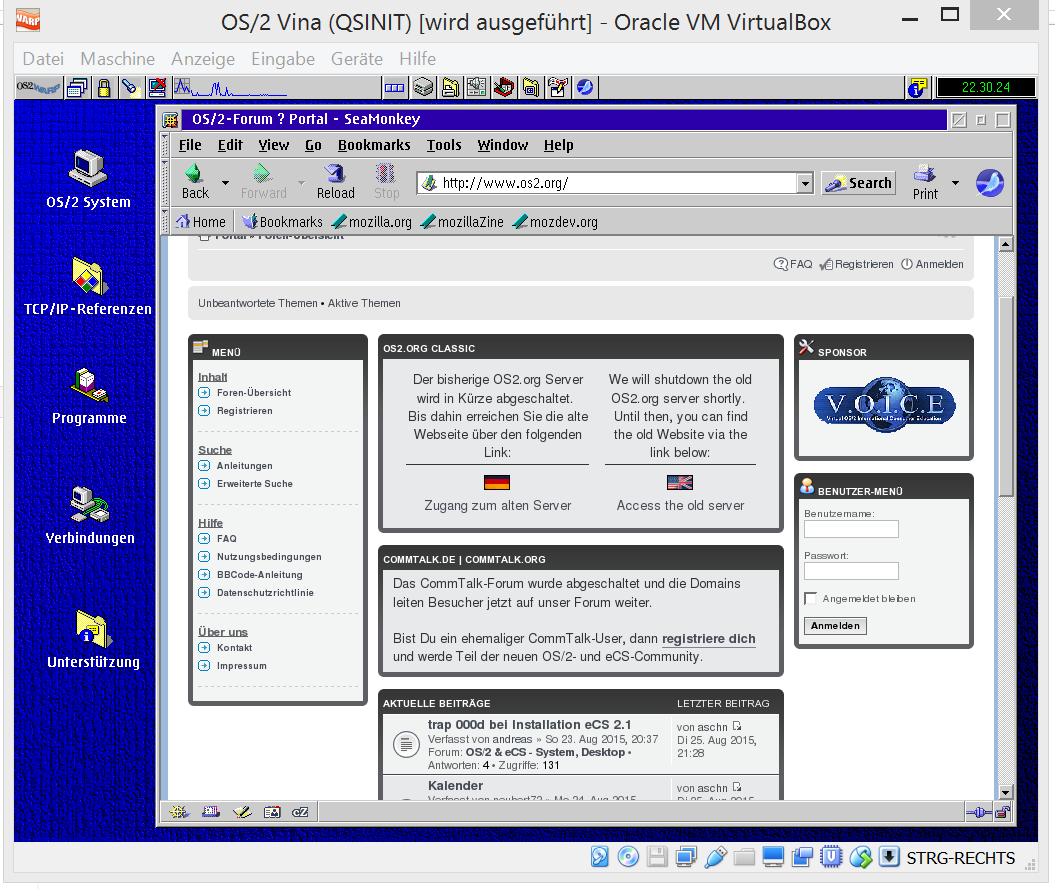Click the V.O.I.C.E sponsor banner
Image resolution: width=1055 pixels, height=891 pixels.
[883, 404]
